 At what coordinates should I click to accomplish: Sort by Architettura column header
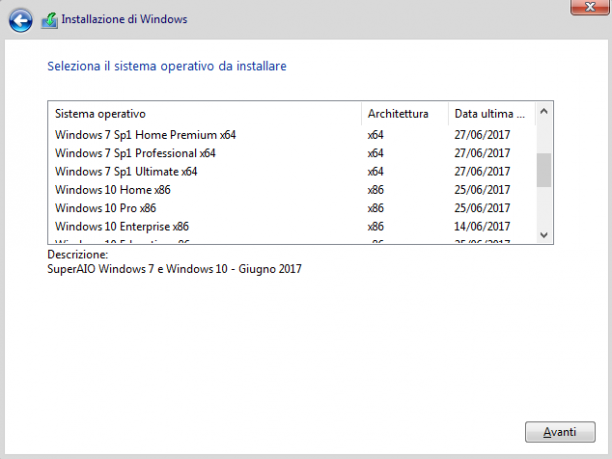(x=405, y=114)
